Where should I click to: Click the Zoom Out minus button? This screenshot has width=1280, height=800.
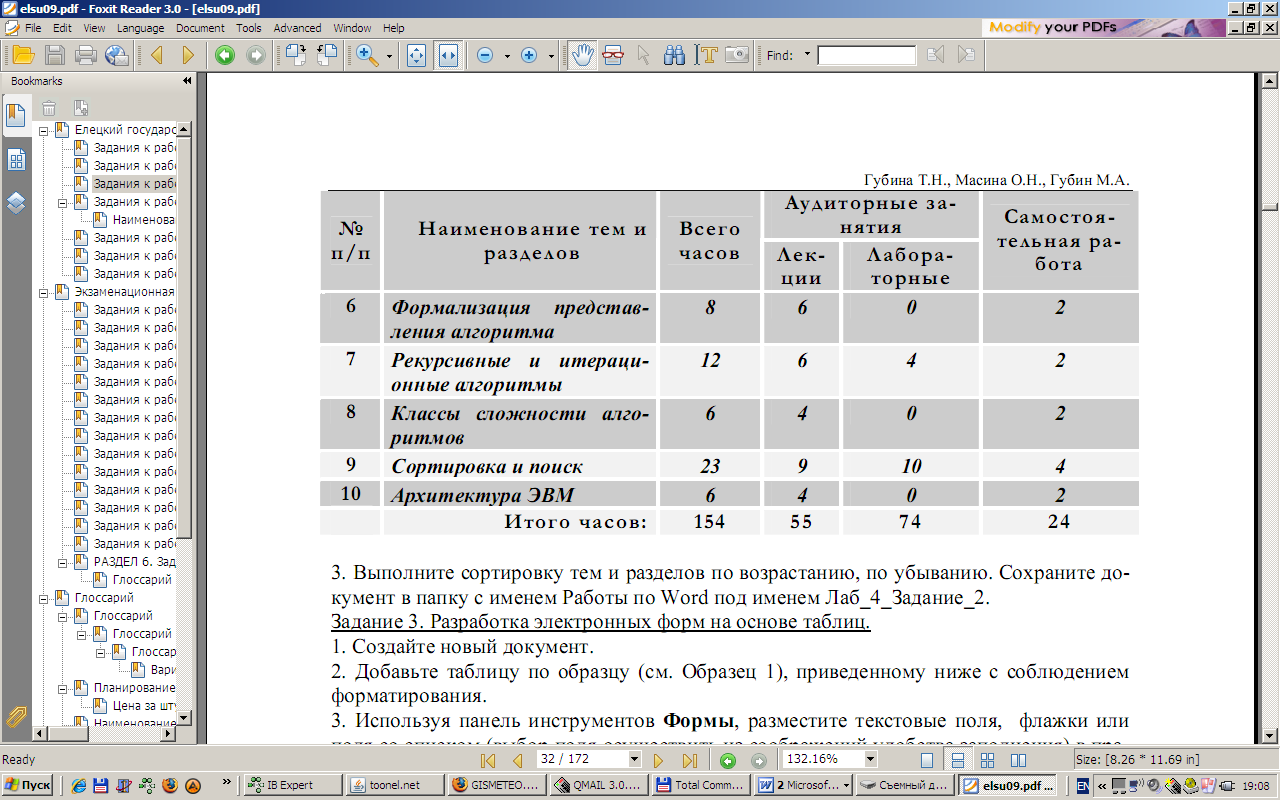point(485,55)
